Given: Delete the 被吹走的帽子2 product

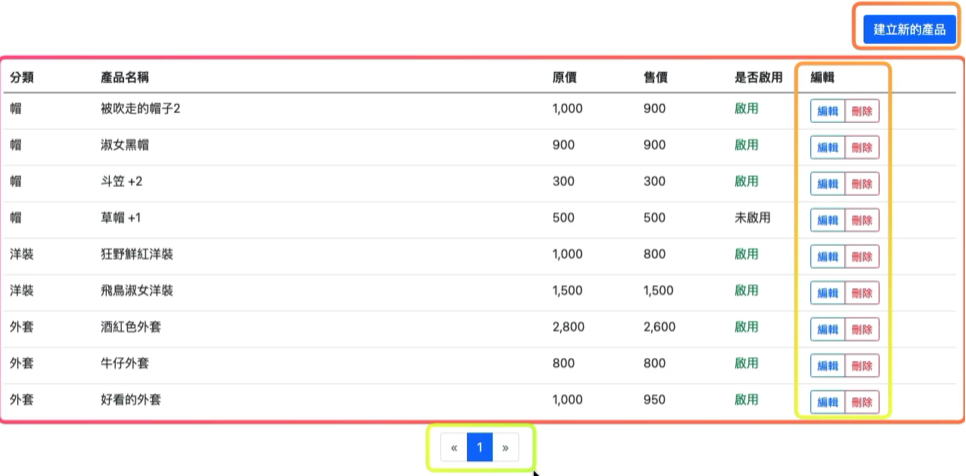Looking at the screenshot, I should coord(862,111).
